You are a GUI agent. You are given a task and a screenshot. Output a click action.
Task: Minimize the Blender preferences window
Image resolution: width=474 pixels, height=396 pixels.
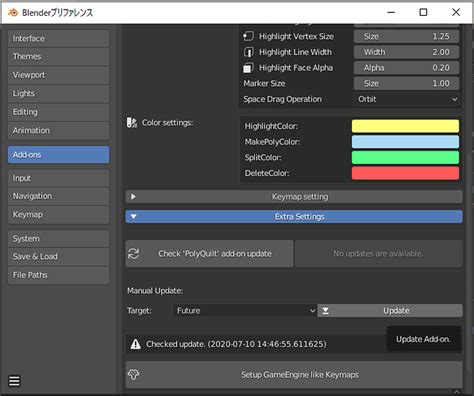pos(391,12)
